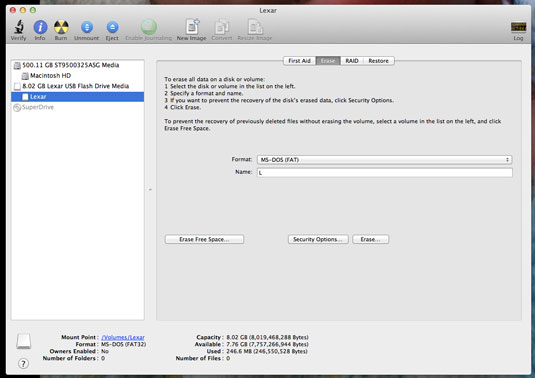Open the Log icon

(x=518, y=27)
